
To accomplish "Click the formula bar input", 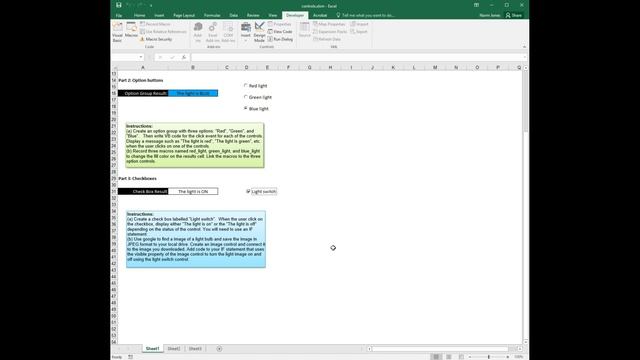I will (357, 57).
